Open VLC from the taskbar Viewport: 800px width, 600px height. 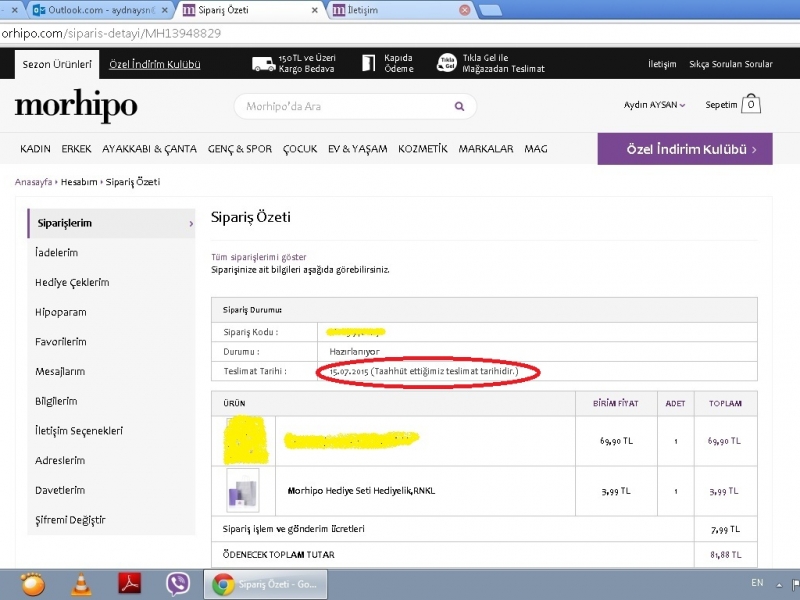click(81, 584)
